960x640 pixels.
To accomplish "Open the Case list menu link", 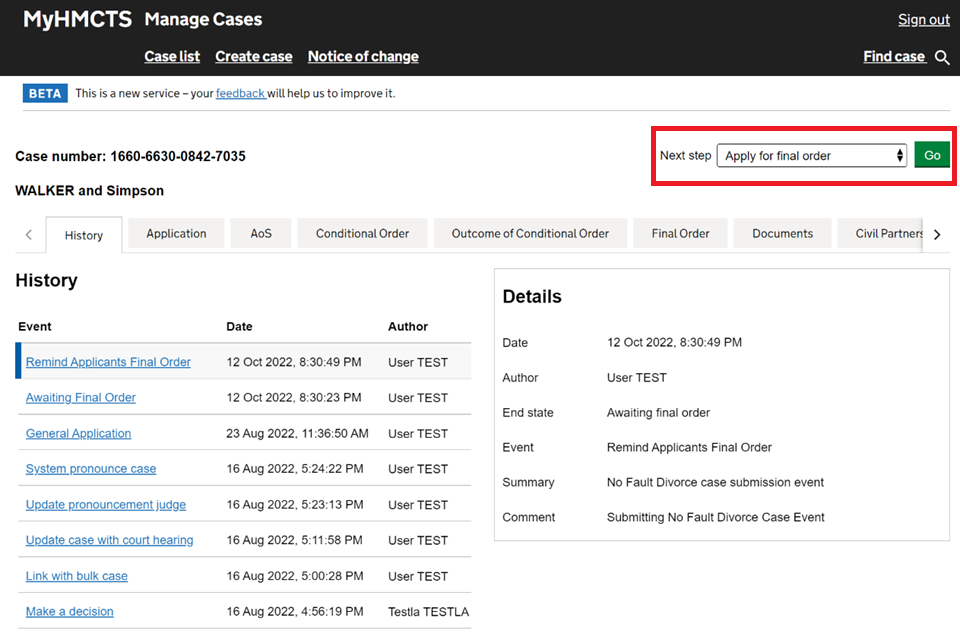I will click(172, 57).
